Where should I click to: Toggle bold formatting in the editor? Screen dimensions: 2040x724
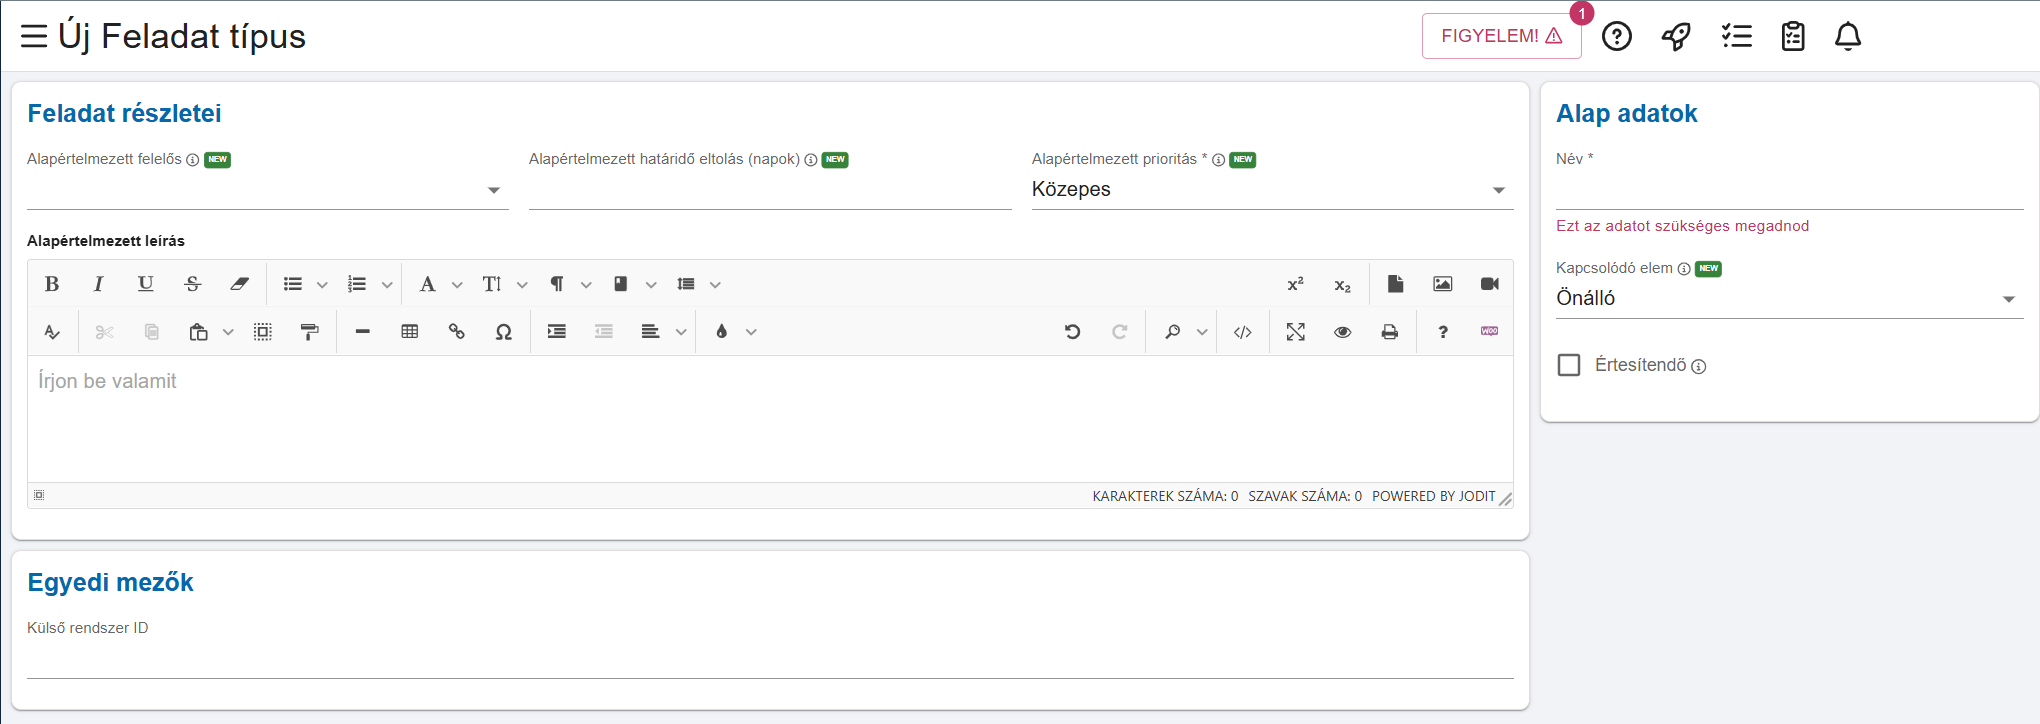52,284
